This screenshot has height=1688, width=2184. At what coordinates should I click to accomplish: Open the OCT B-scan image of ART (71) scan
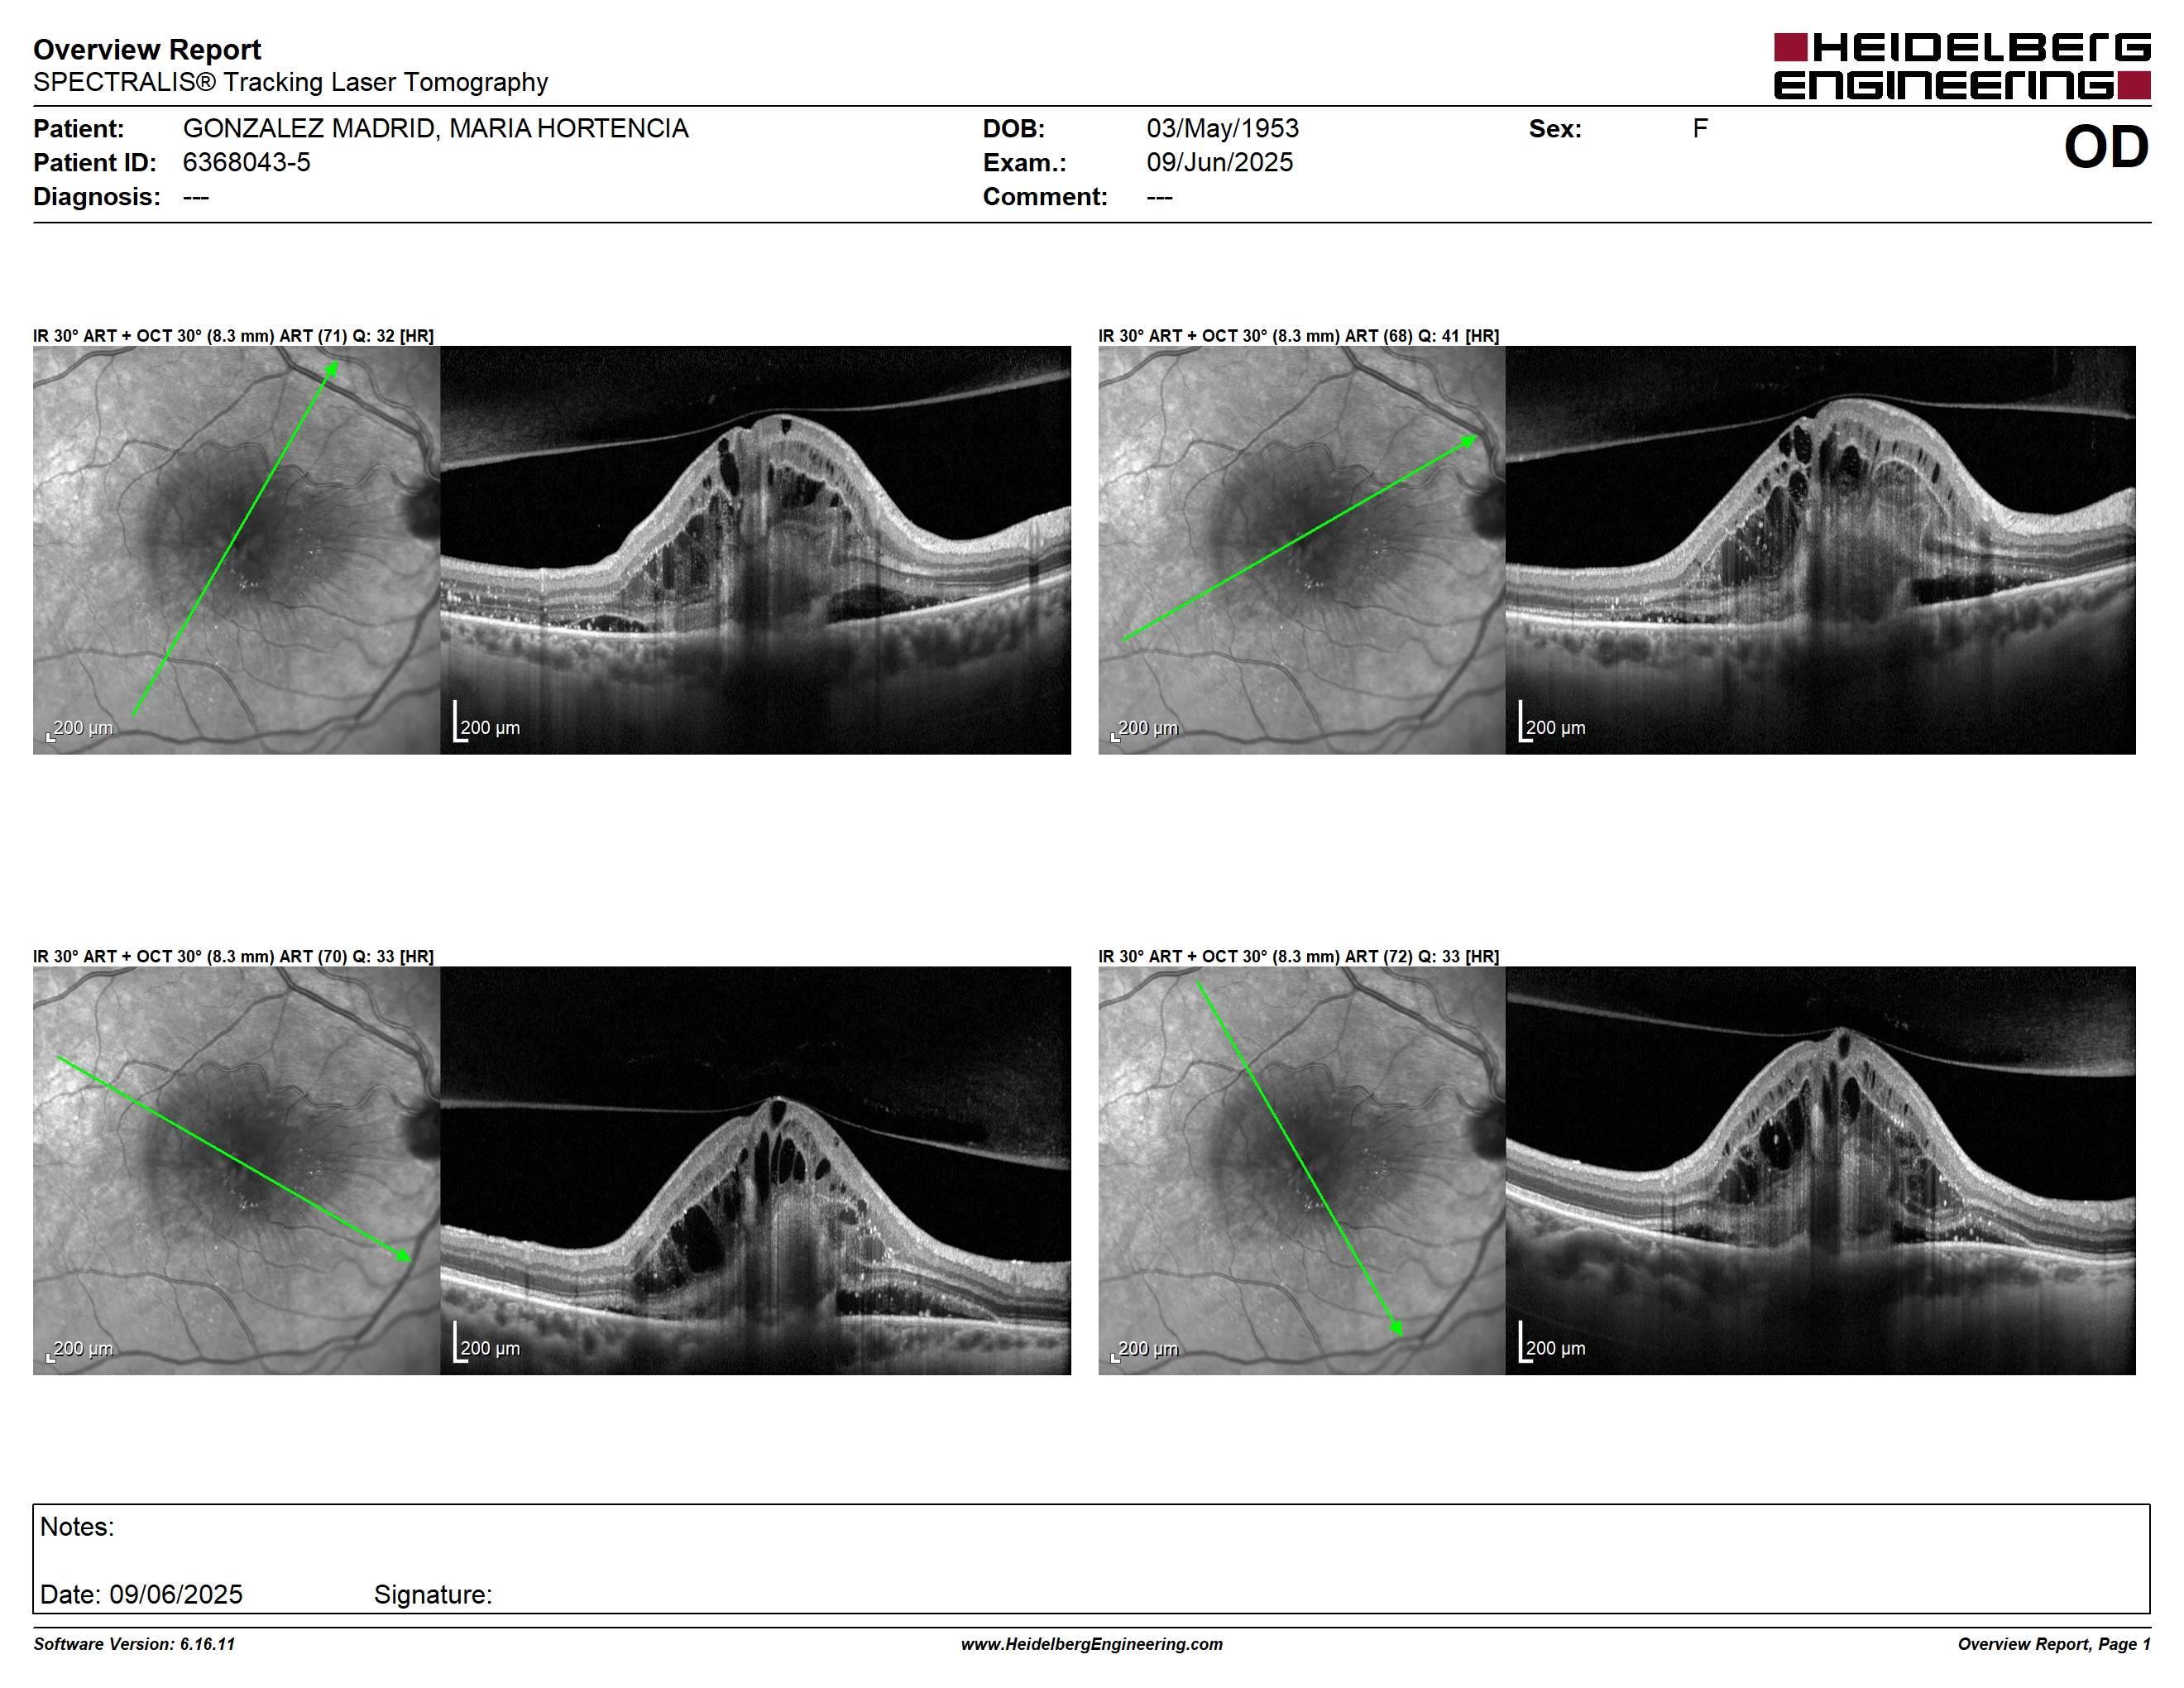tap(755, 550)
